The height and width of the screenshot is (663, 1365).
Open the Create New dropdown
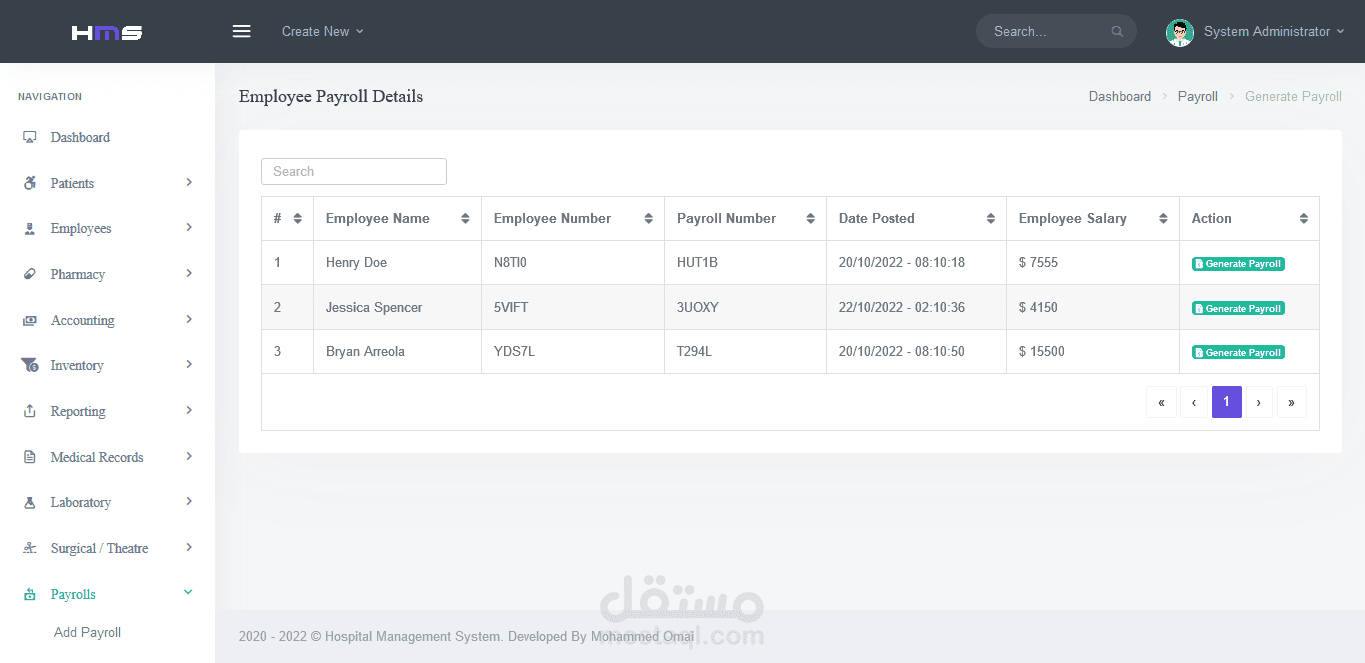point(322,31)
